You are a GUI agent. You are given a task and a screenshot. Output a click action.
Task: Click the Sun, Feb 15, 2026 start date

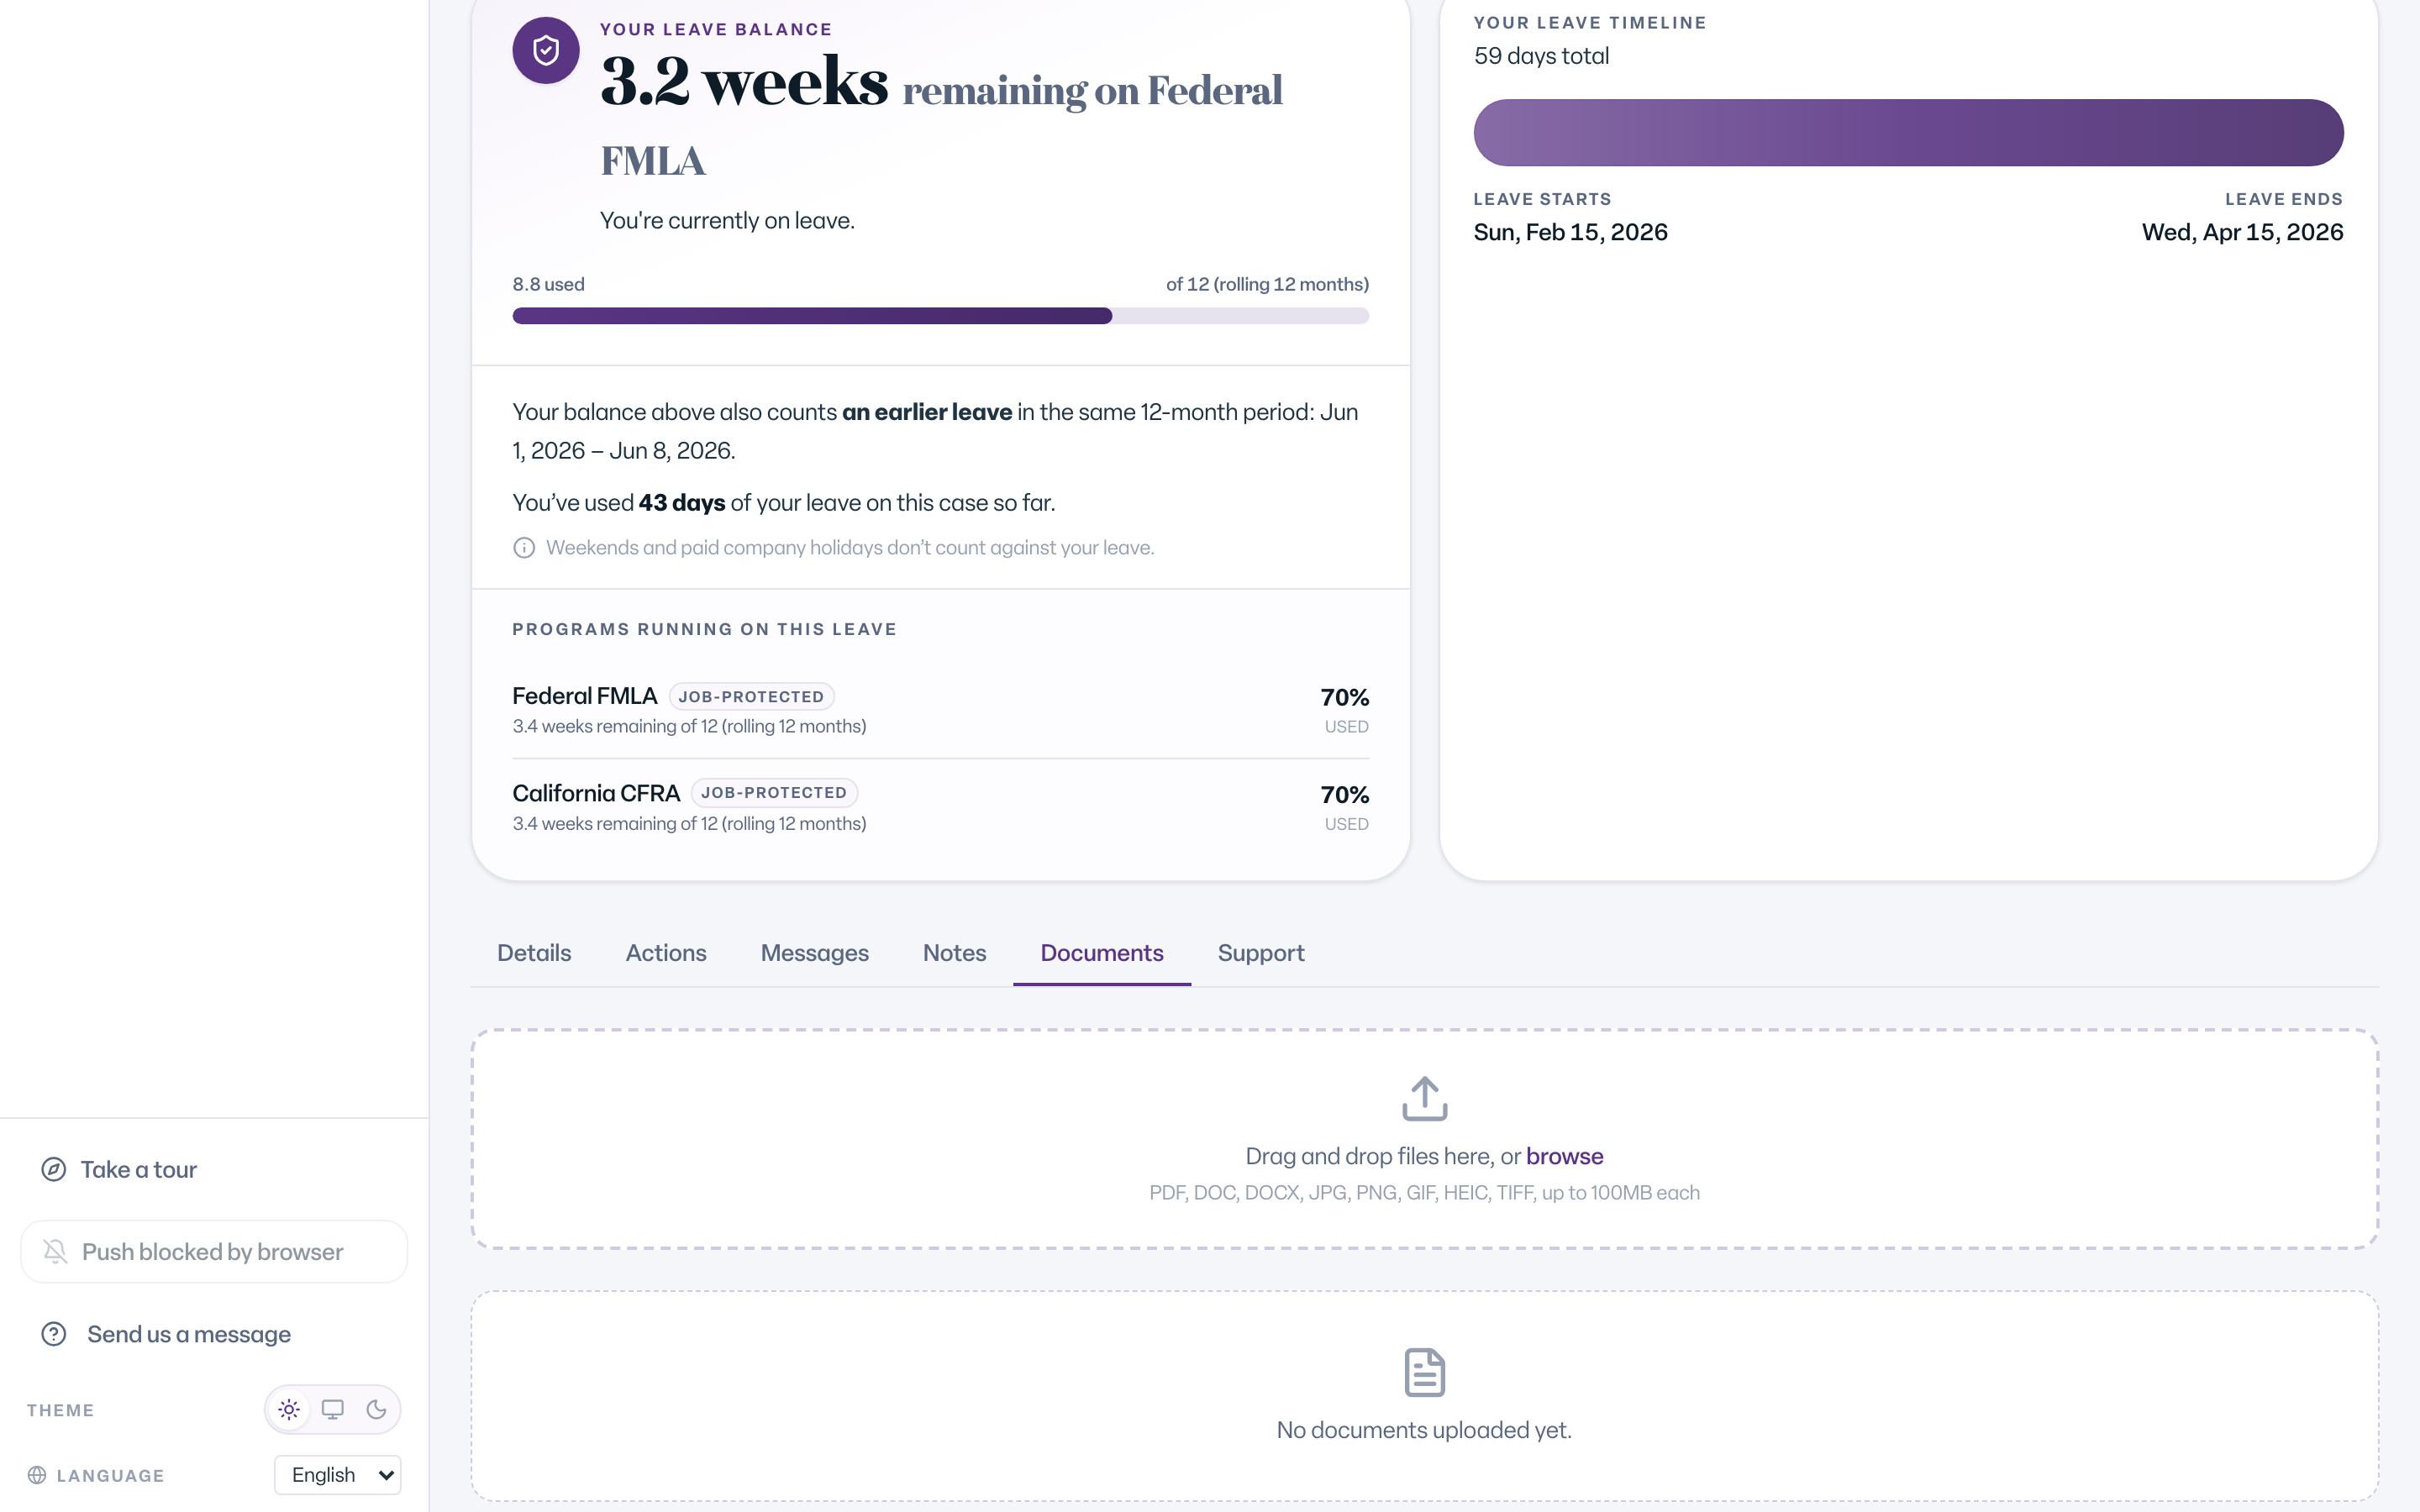(1570, 232)
